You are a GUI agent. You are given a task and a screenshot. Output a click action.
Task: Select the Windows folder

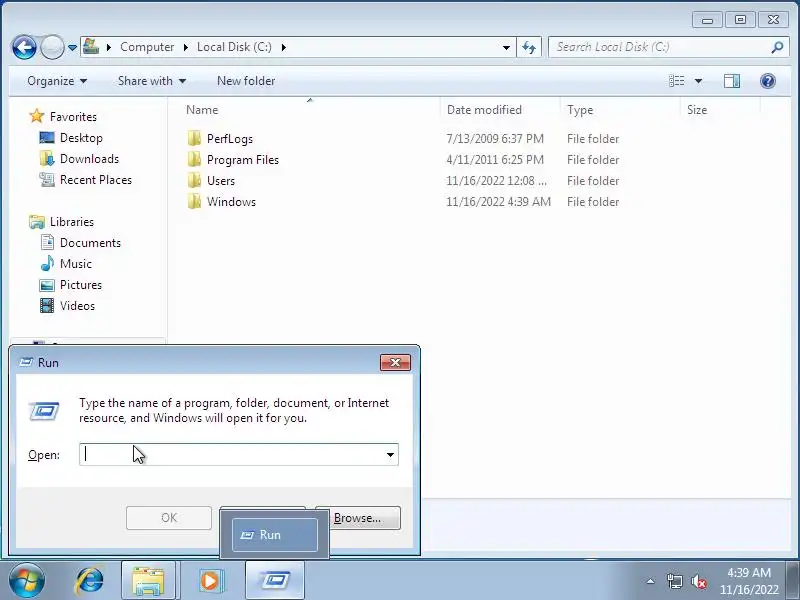pyautogui.click(x=231, y=202)
